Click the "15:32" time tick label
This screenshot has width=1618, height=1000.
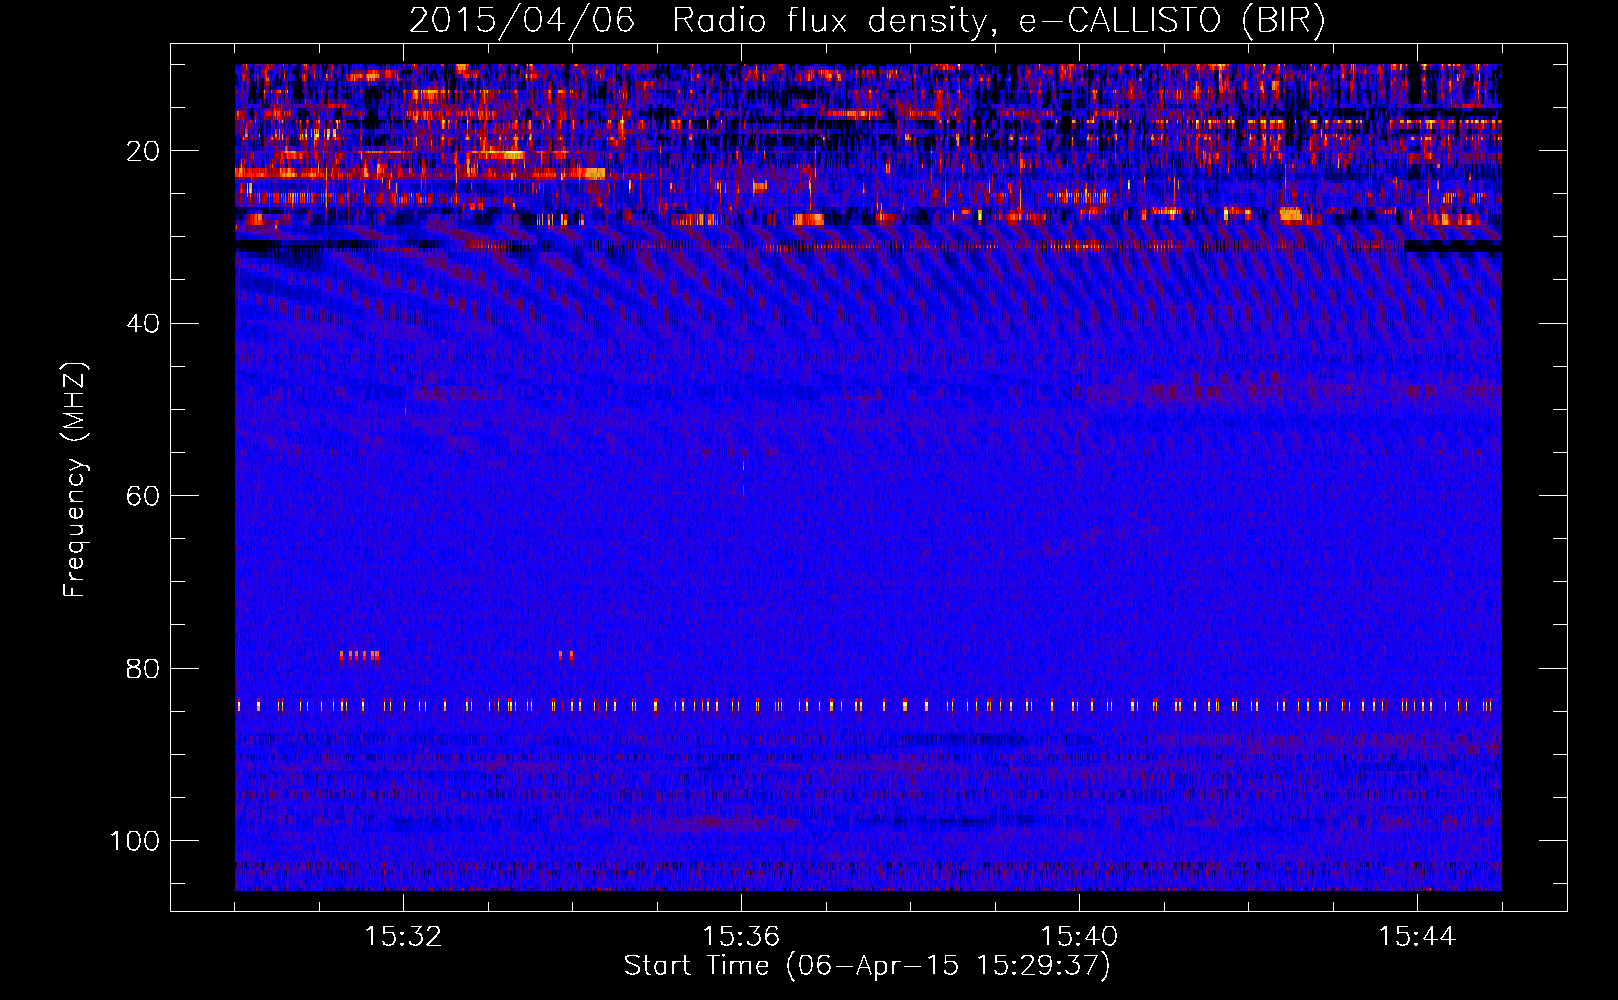tap(403, 937)
